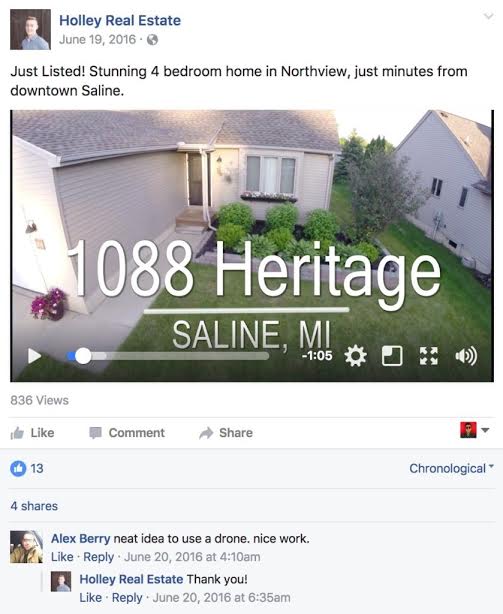View the 13 likes reaction icon
This screenshot has height=614, width=503.
point(18,468)
